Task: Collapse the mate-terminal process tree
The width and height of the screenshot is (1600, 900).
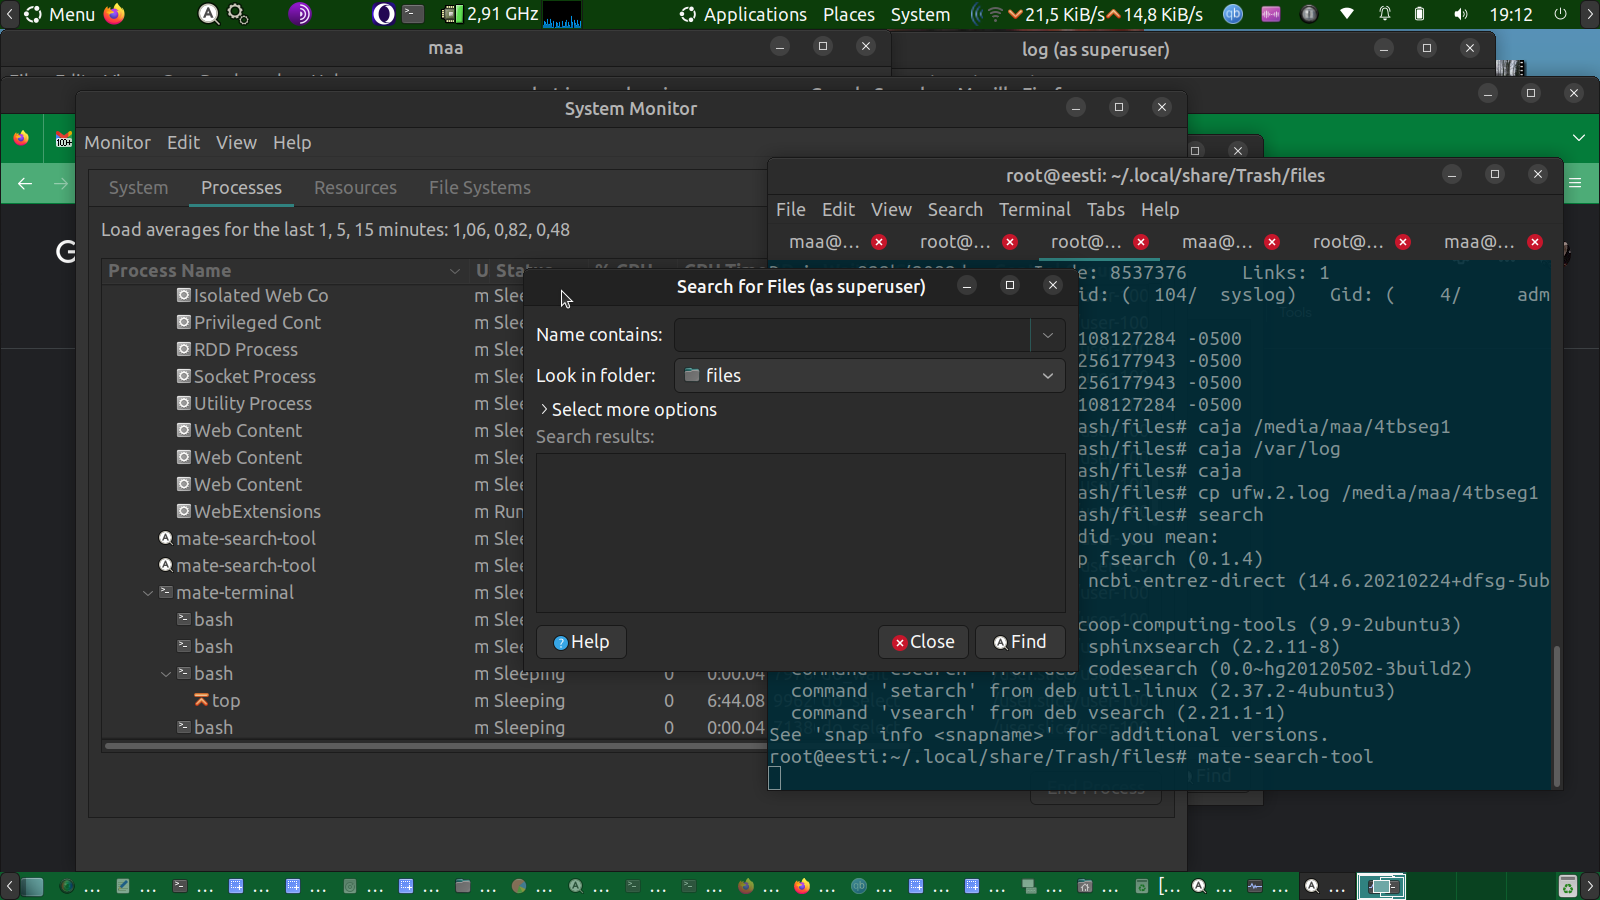Action: click(x=148, y=593)
